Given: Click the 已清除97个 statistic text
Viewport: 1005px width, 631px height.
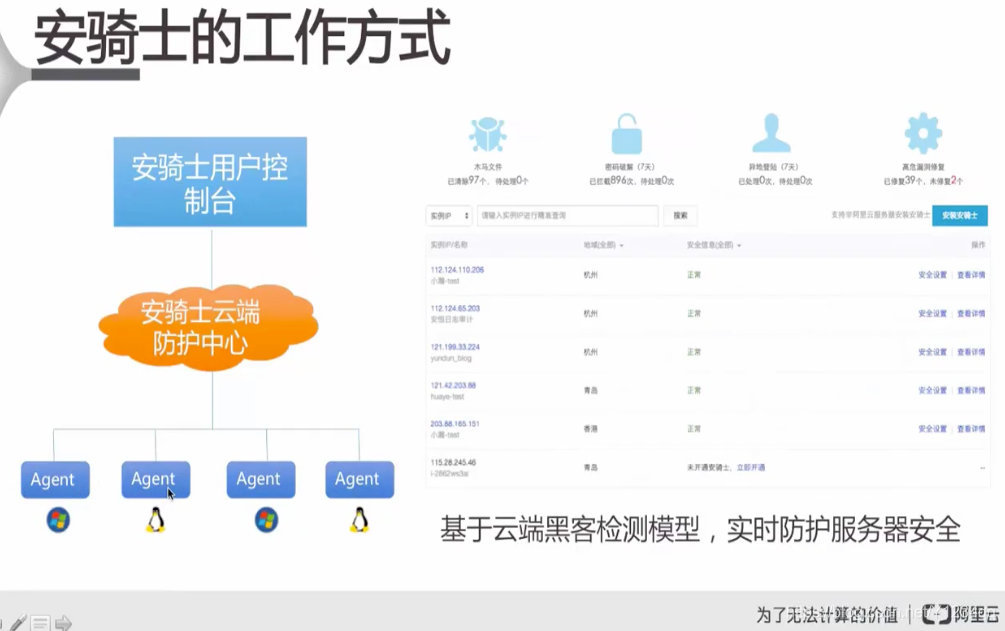Looking at the screenshot, I should coord(467,181).
